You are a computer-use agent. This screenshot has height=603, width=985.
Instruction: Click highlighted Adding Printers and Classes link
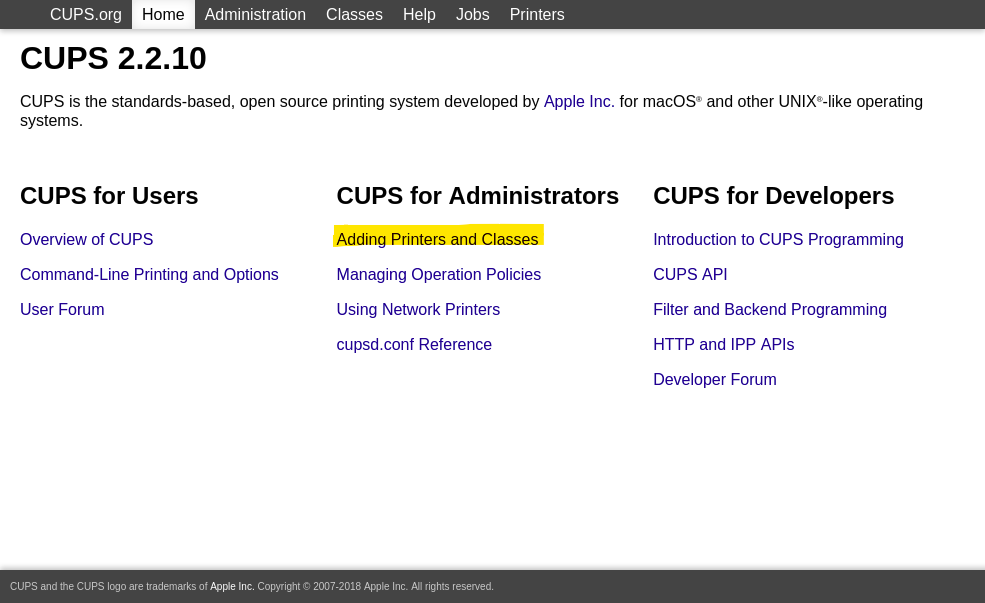437,240
